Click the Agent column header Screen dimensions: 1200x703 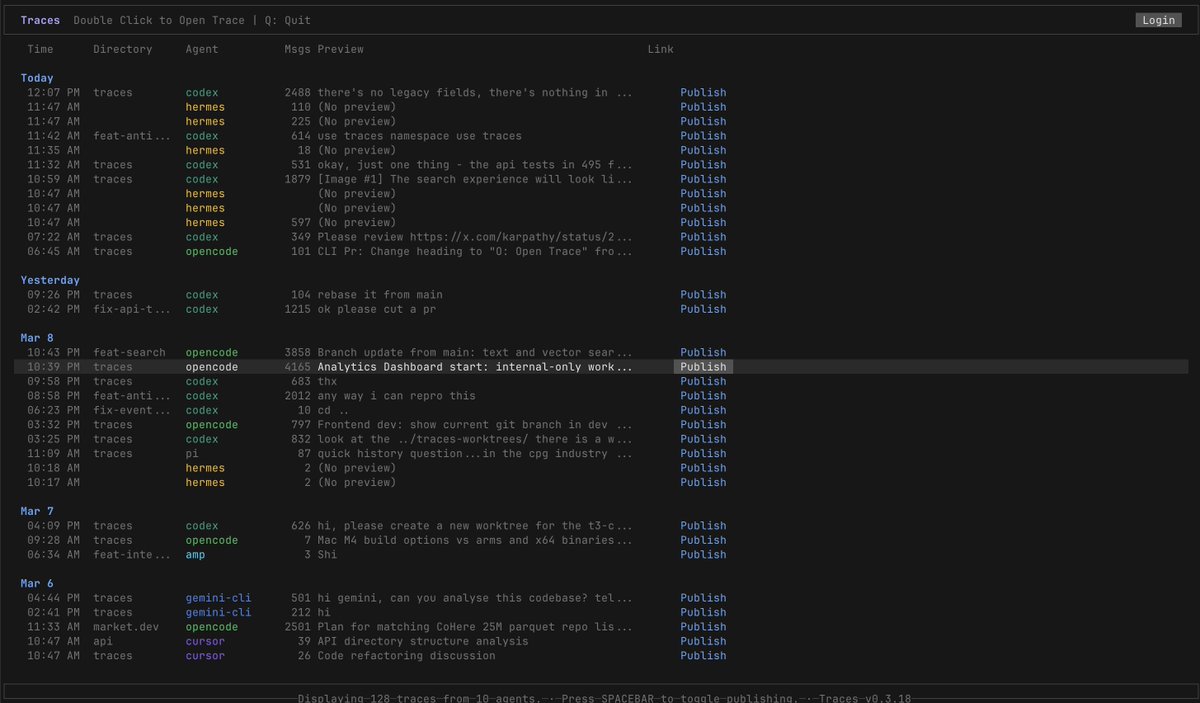click(202, 49)
